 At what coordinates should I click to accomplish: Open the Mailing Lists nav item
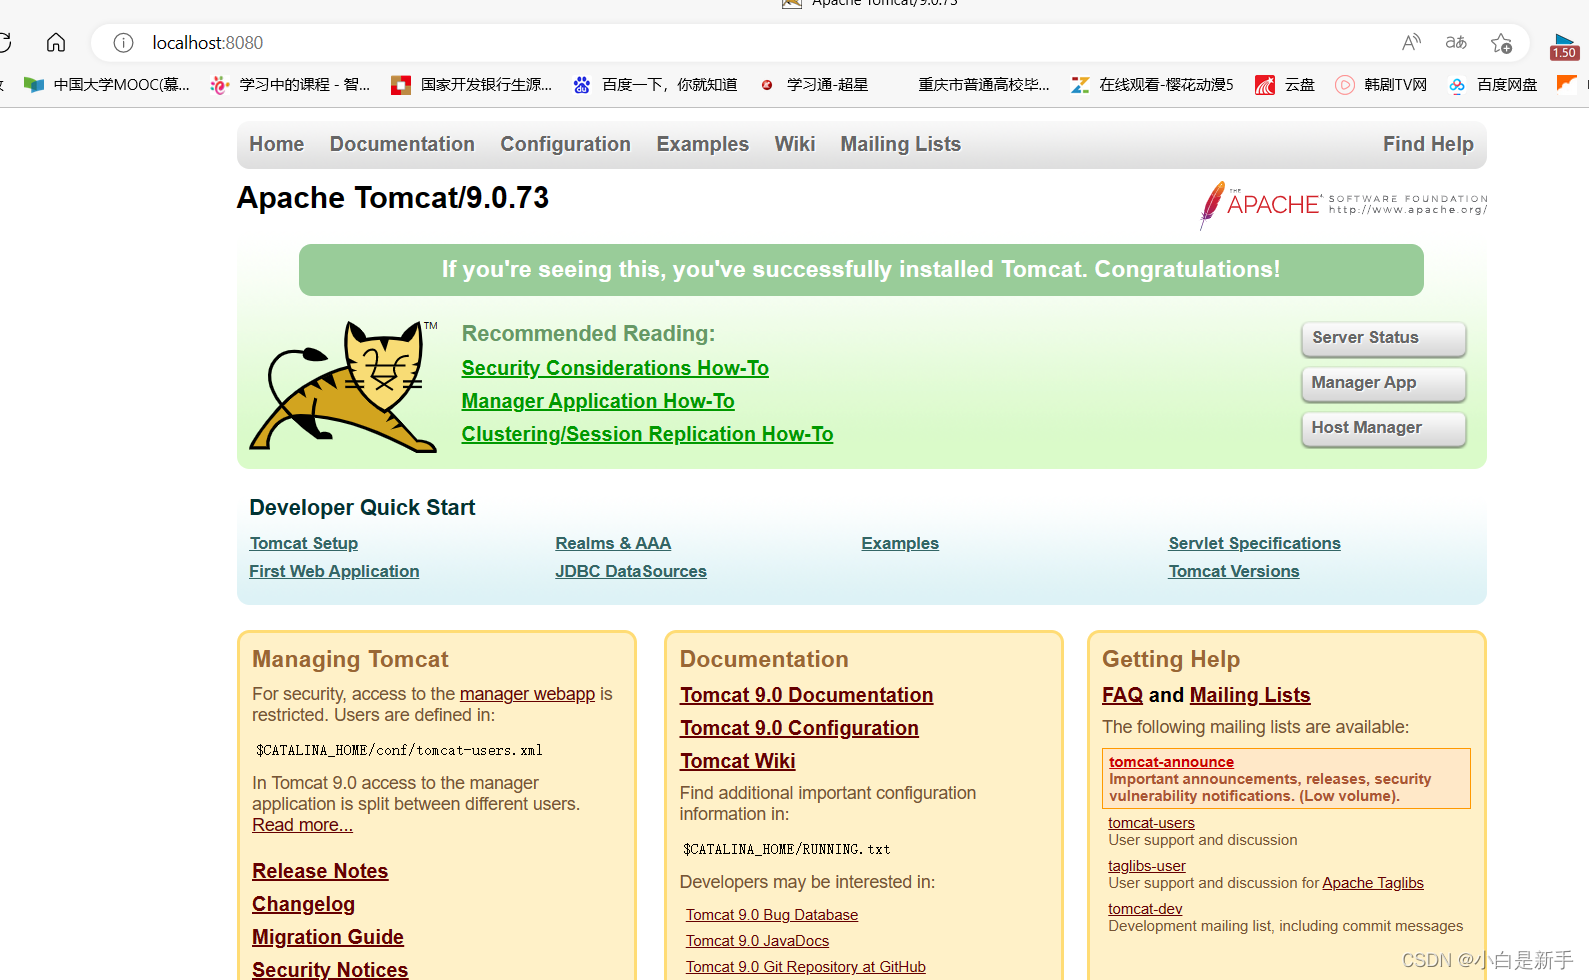click(x=900, y=144)
